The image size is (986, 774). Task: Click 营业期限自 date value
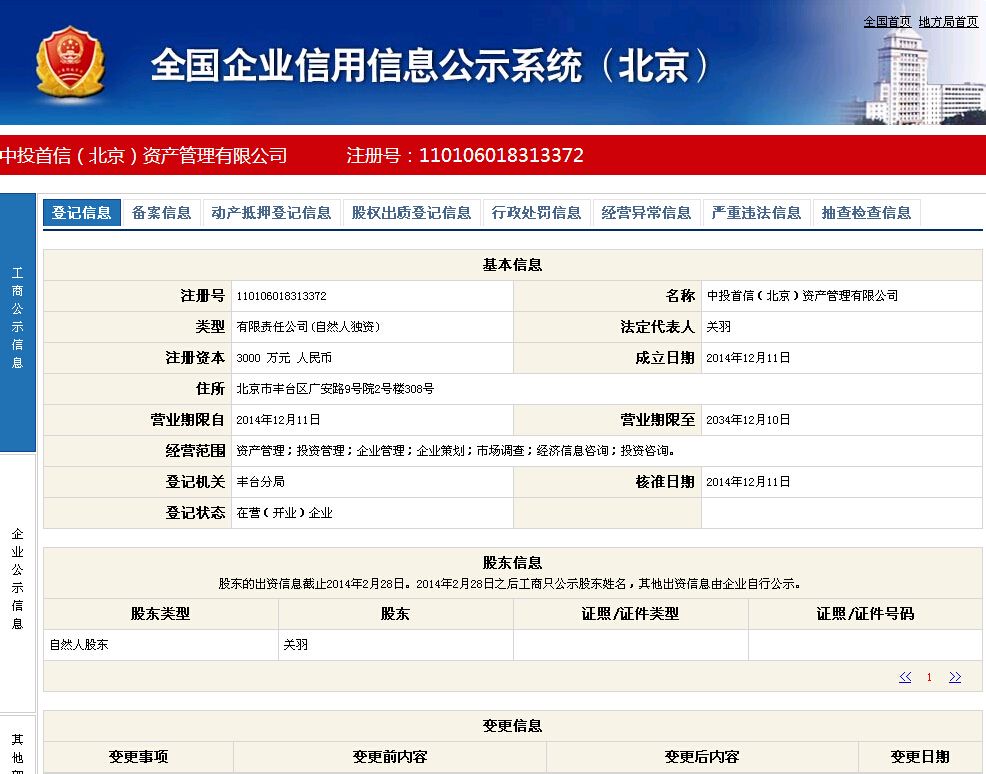coord(278,419)
